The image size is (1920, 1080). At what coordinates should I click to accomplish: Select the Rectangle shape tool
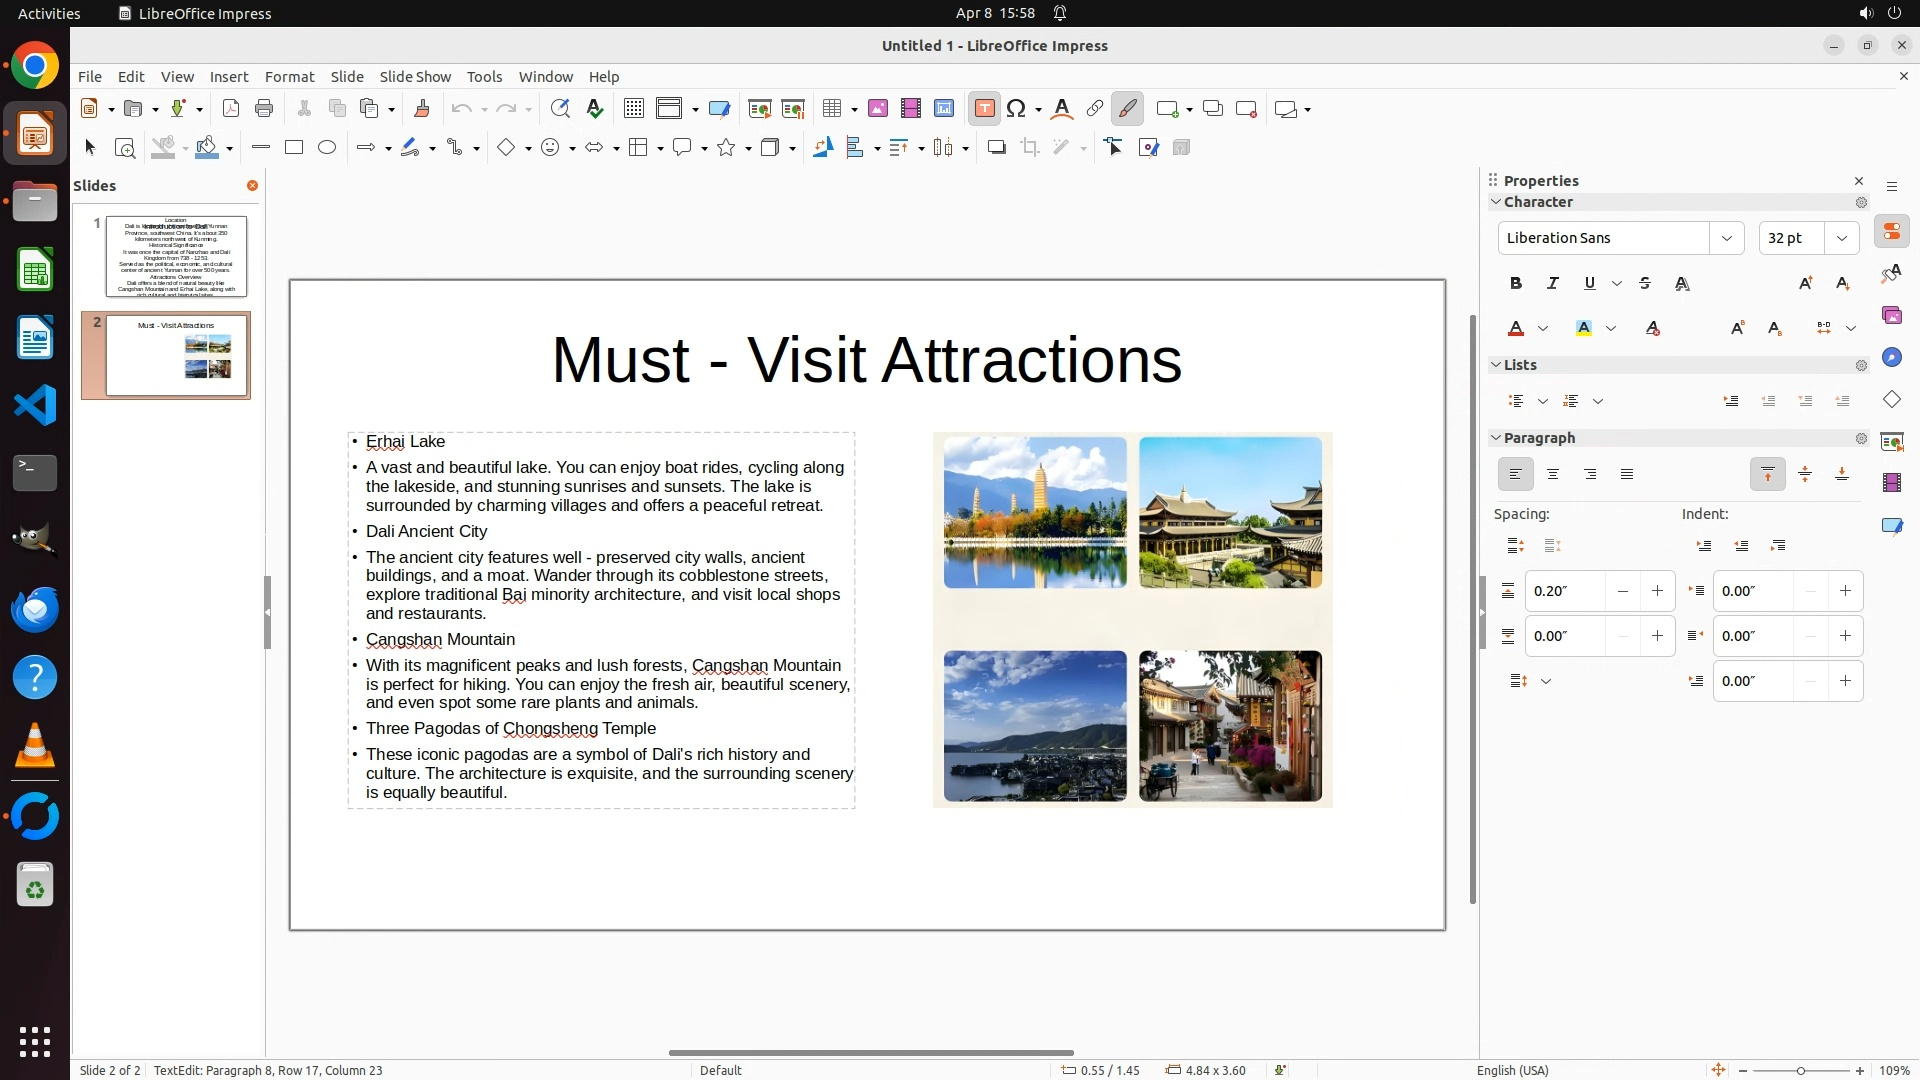coord(294,148)
